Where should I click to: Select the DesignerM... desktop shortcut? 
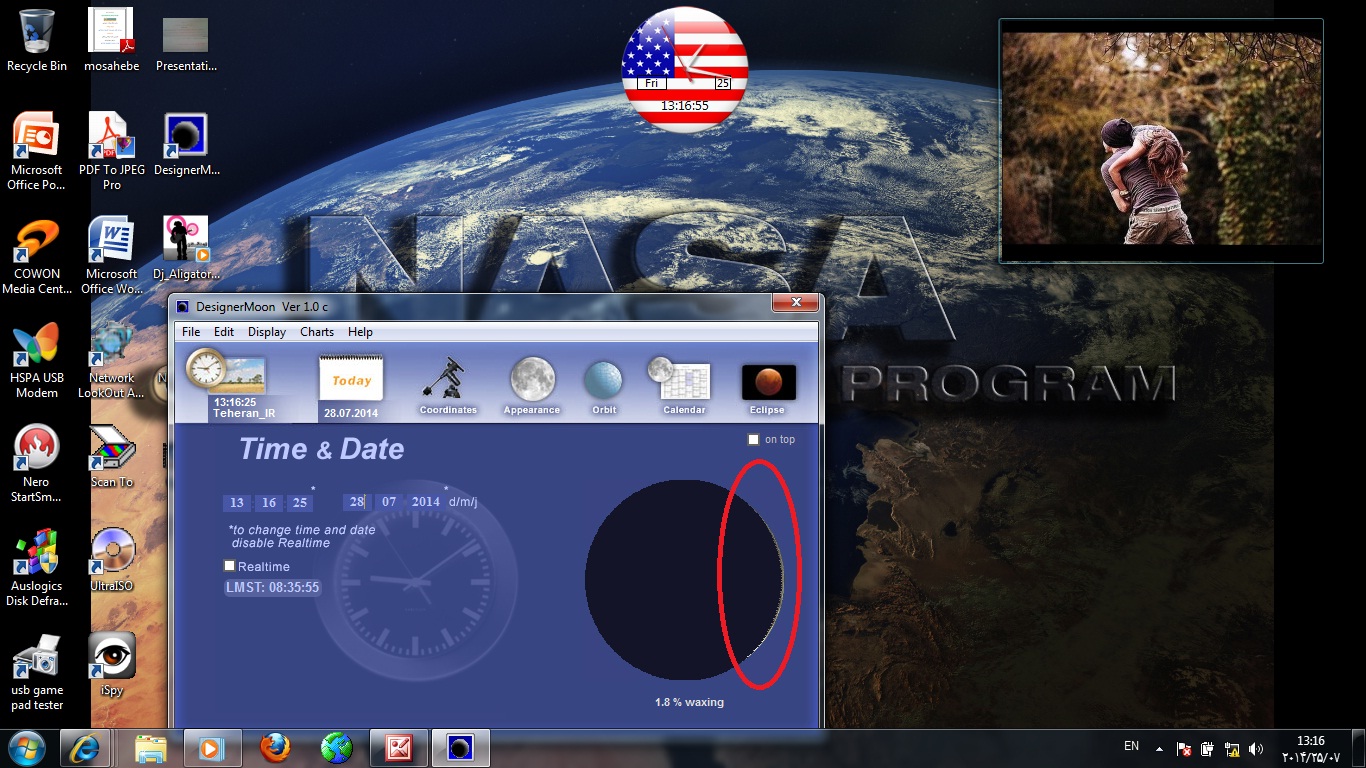tap(186, 144)
